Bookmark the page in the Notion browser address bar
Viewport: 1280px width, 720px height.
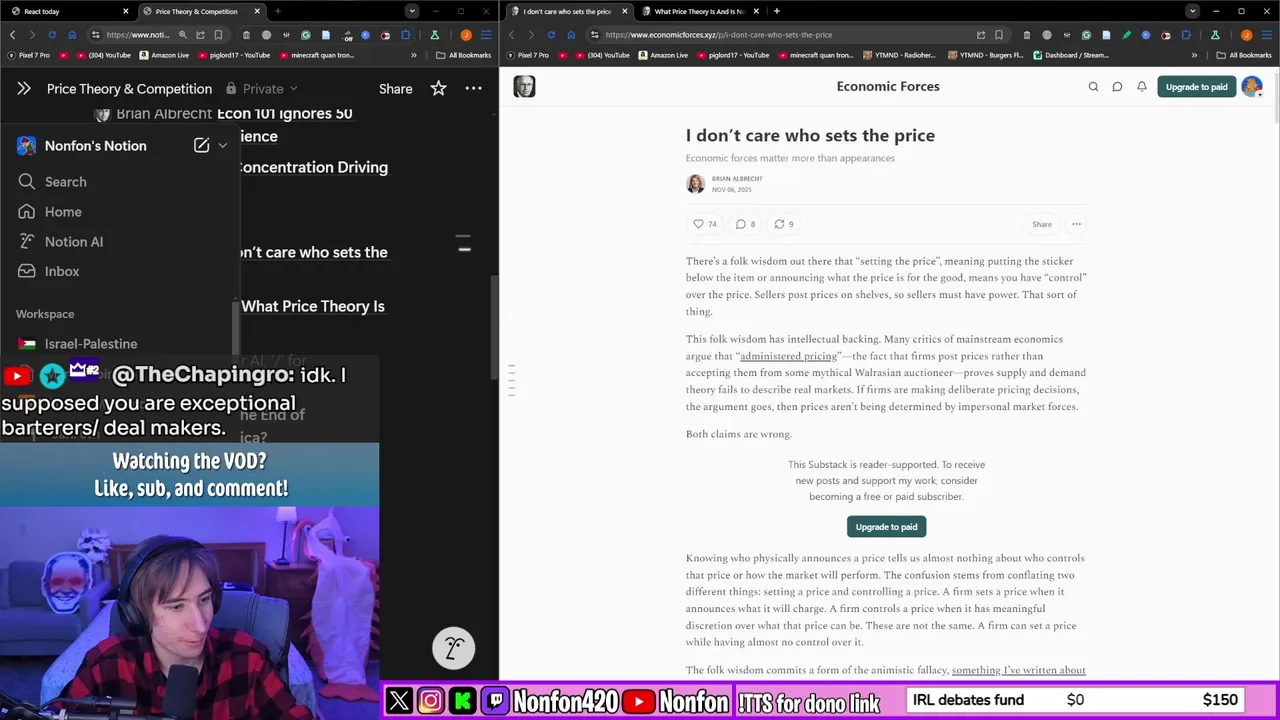218,35
